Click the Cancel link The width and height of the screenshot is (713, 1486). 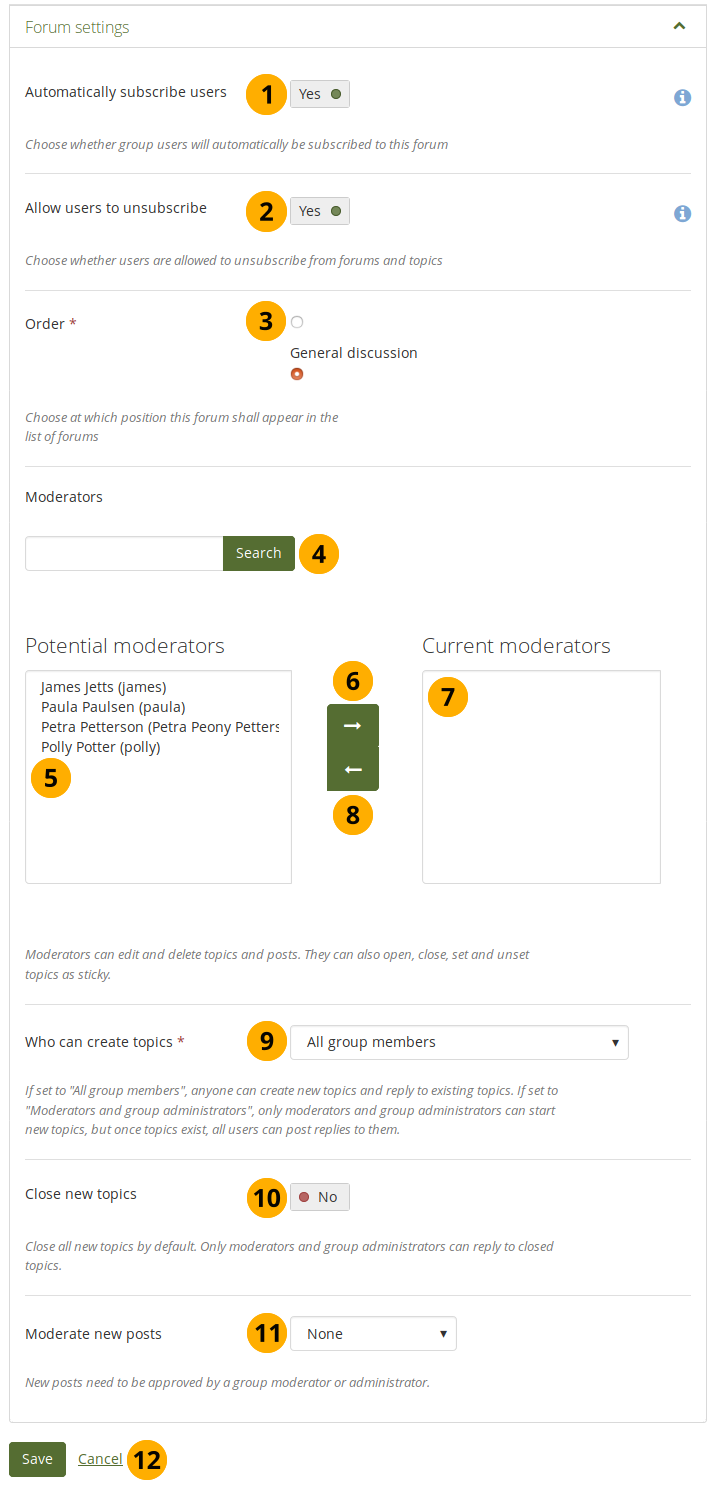tap(100, 1459)
